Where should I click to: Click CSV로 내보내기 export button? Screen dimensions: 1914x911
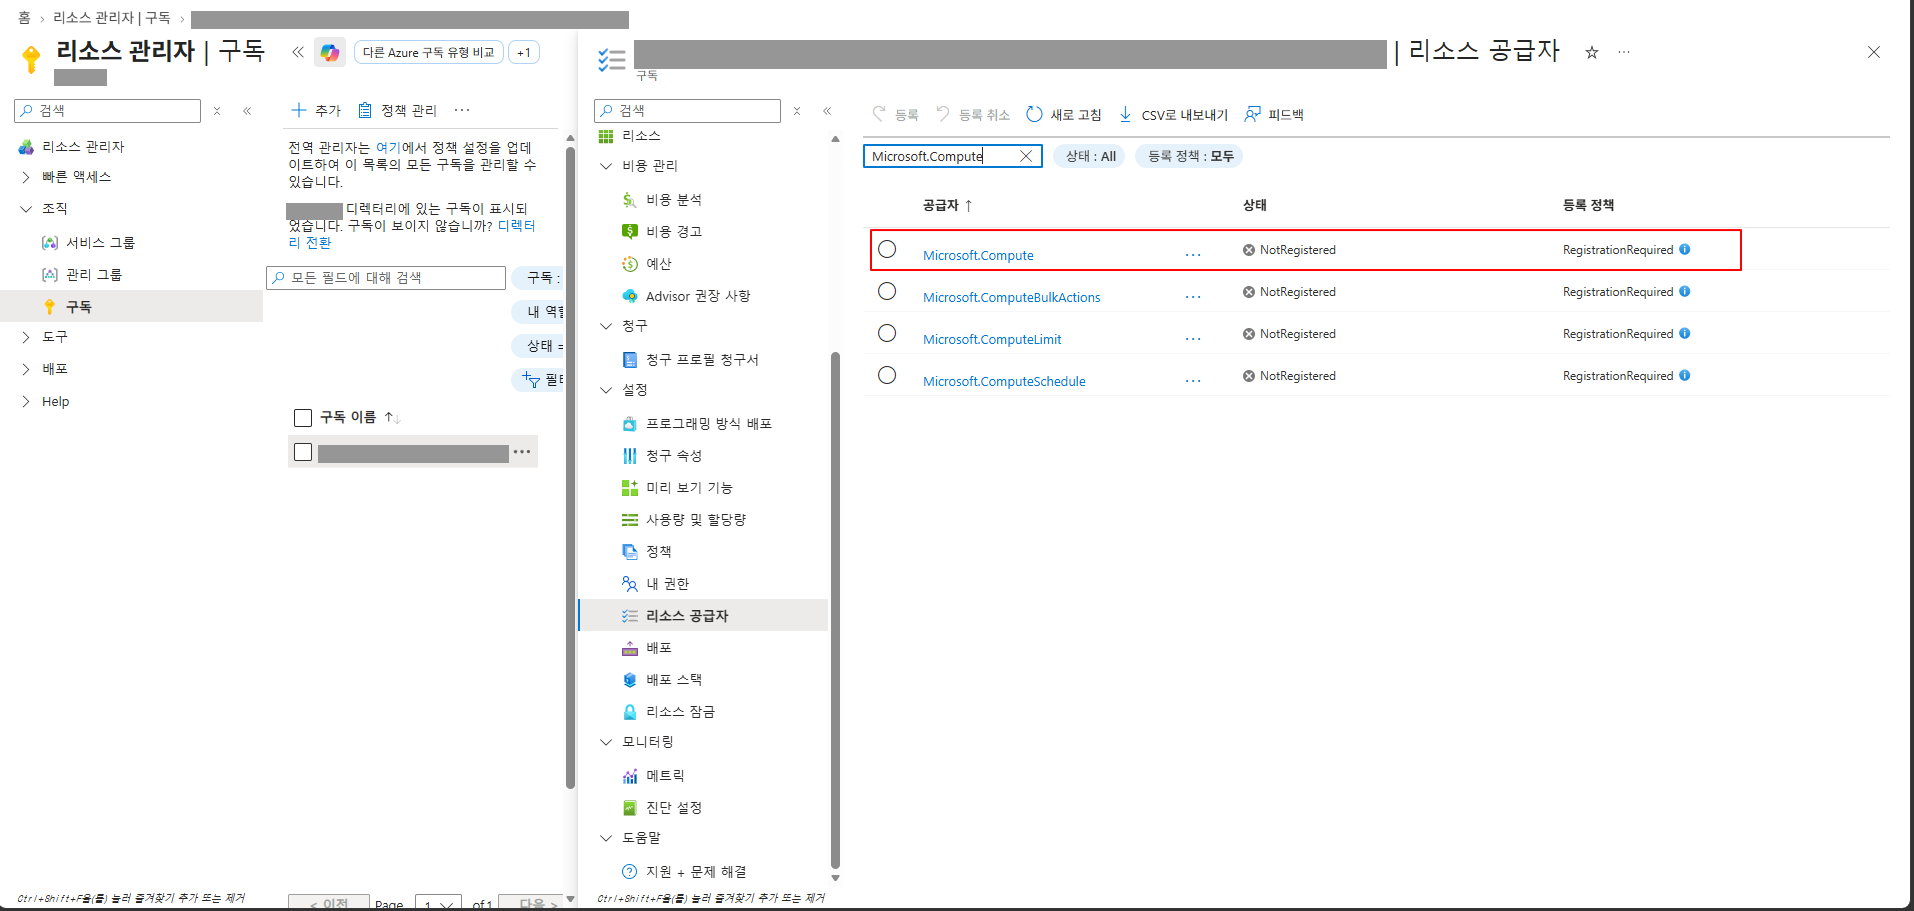(1173, 115)
